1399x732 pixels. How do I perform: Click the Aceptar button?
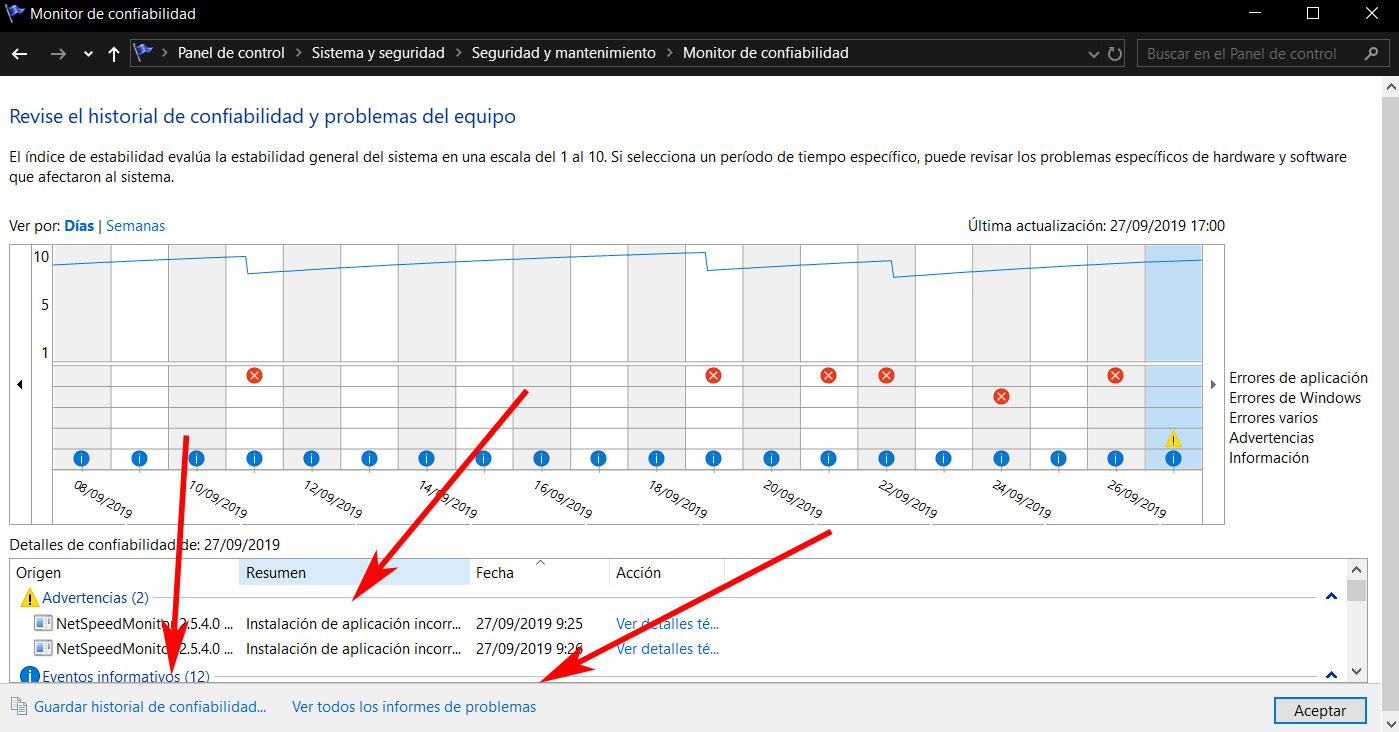pyautogui.click(x=1320, y=710)
